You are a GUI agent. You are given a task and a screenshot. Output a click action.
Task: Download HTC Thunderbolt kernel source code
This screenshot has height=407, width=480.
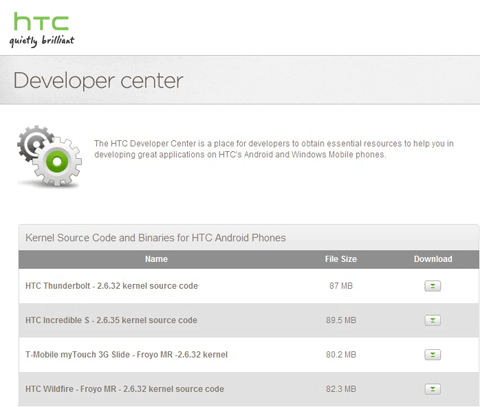pos(432,286)
